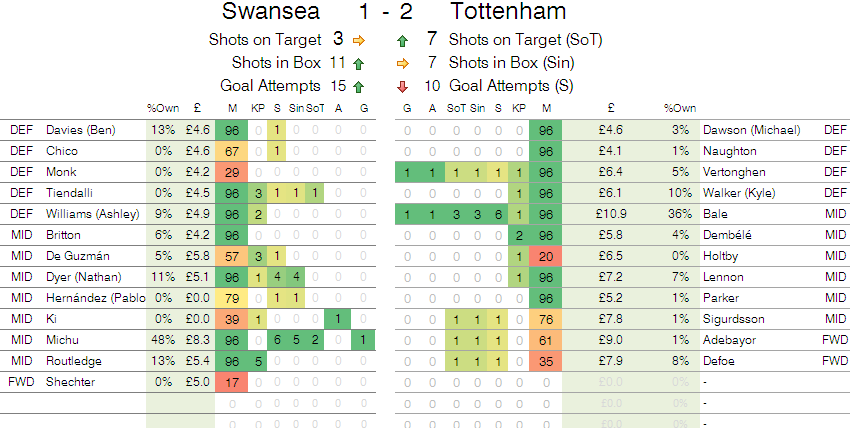Click Shechter's red minutes cell showing 17
Image resolution: width=850 pixels, height=428 pixels.
tap(232, 382)
